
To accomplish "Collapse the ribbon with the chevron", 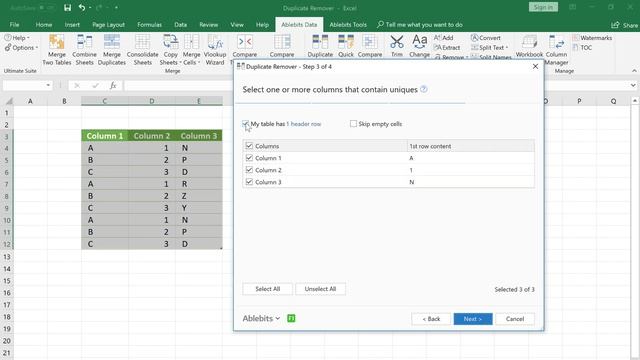I will click(634, 71).
